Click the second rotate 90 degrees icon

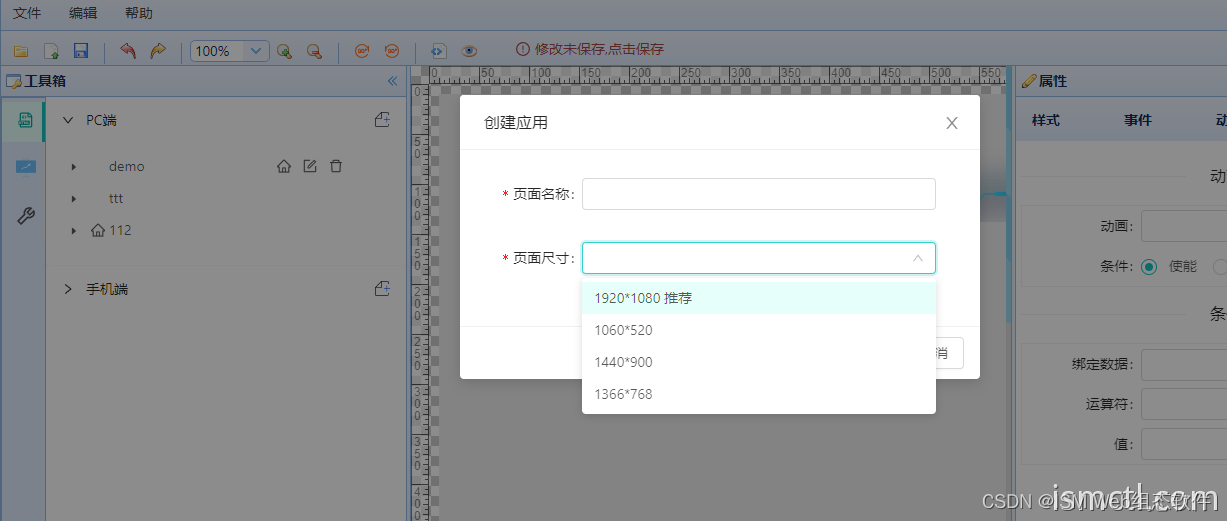click(392, 50)
